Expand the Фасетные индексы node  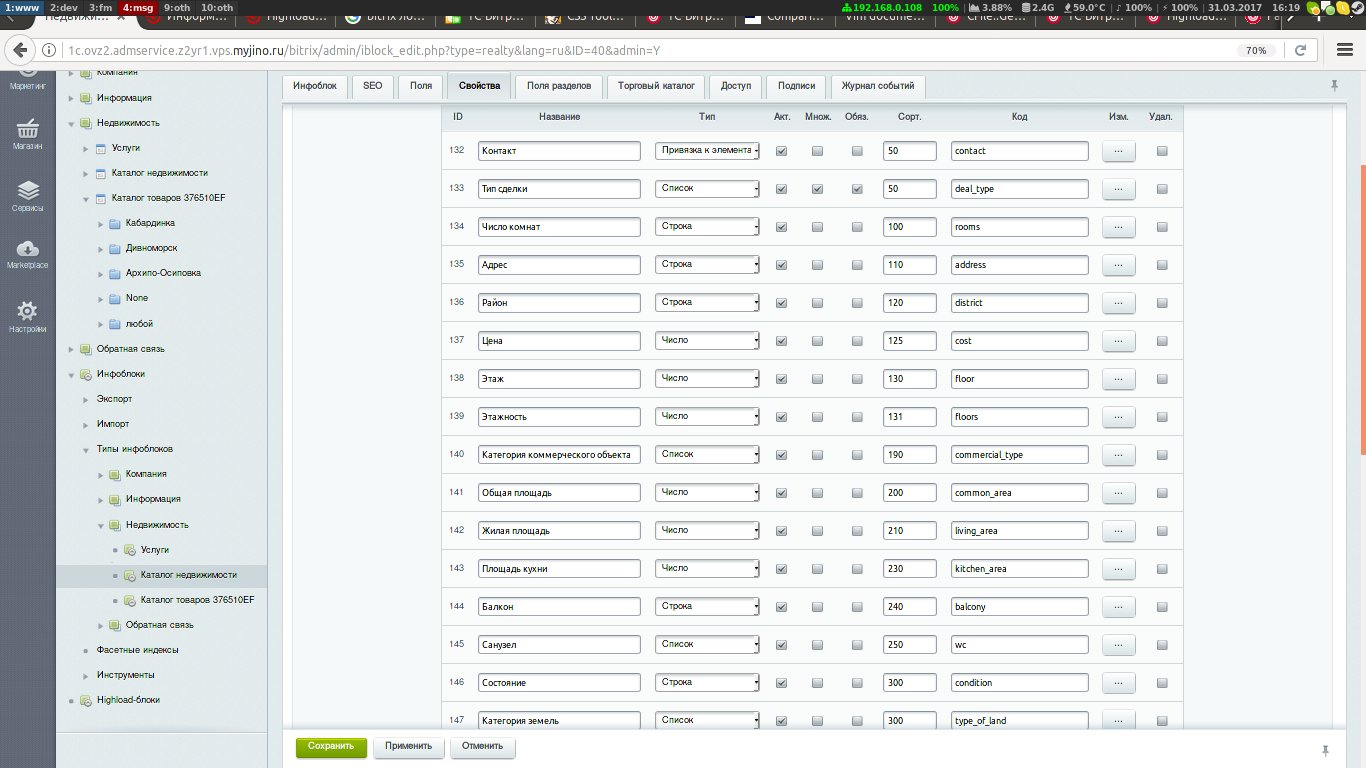point(86,650)
